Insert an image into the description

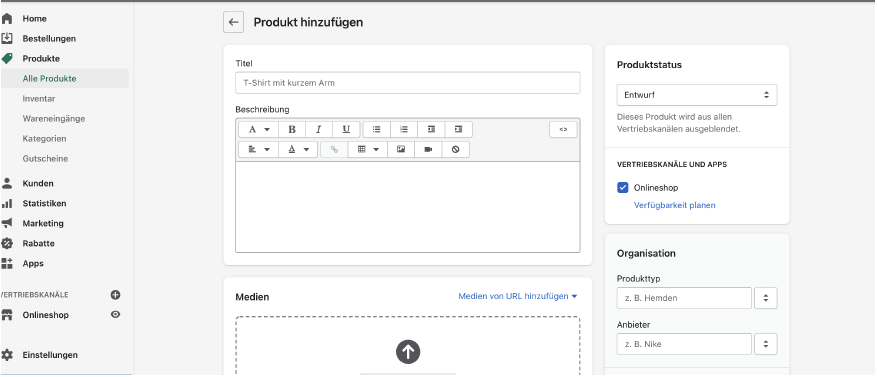[400, 149]
